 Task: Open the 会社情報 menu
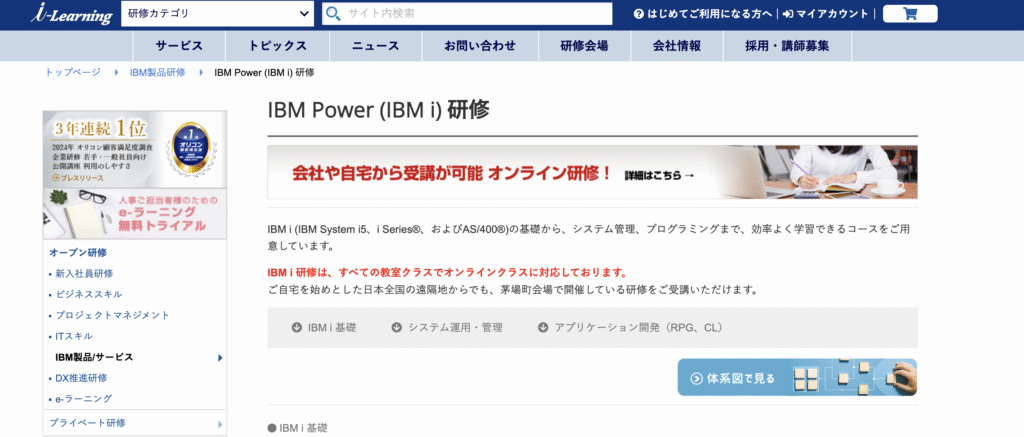pos(677,46)
